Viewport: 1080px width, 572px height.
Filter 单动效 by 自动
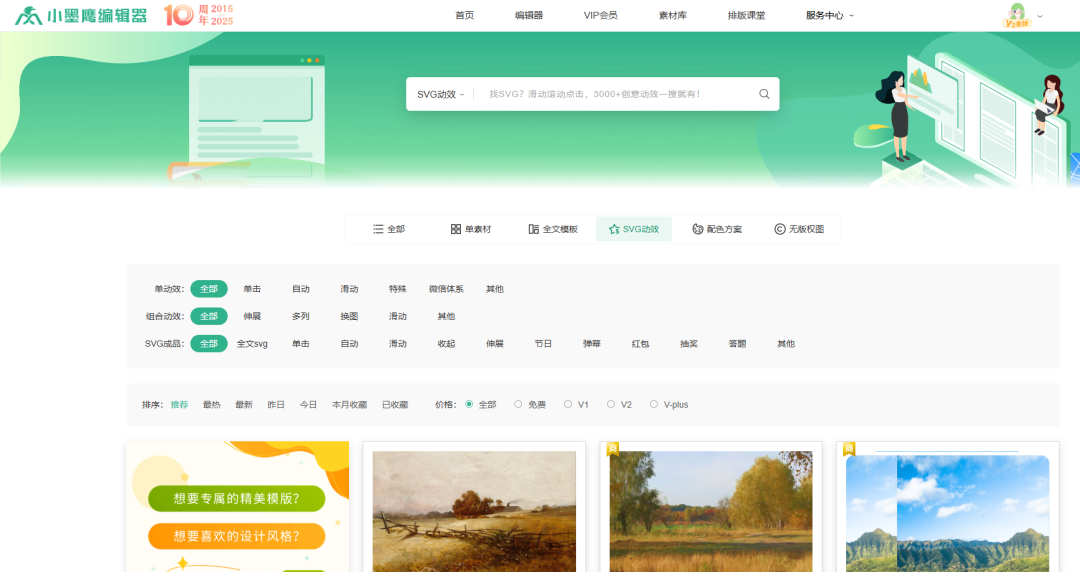click(300, 289)
